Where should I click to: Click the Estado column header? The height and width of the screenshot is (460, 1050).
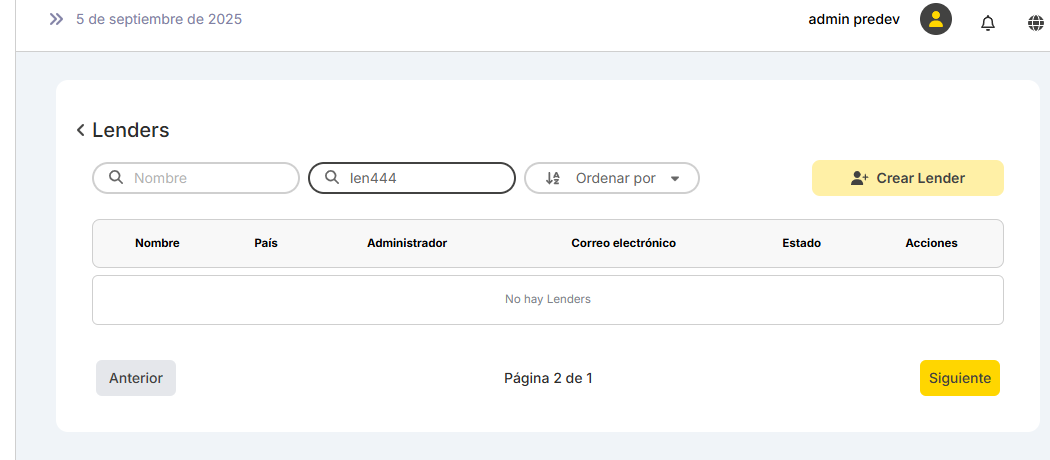pyautogui.click(x=801, y=243)
